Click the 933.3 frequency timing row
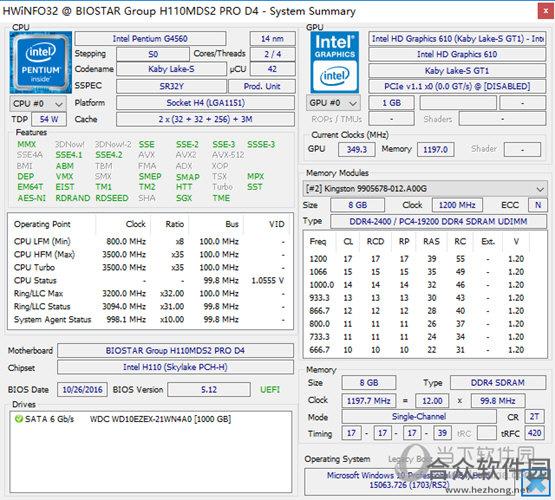Screen dimensions: 555x500 pyautogui.click(x=425, y=298)
